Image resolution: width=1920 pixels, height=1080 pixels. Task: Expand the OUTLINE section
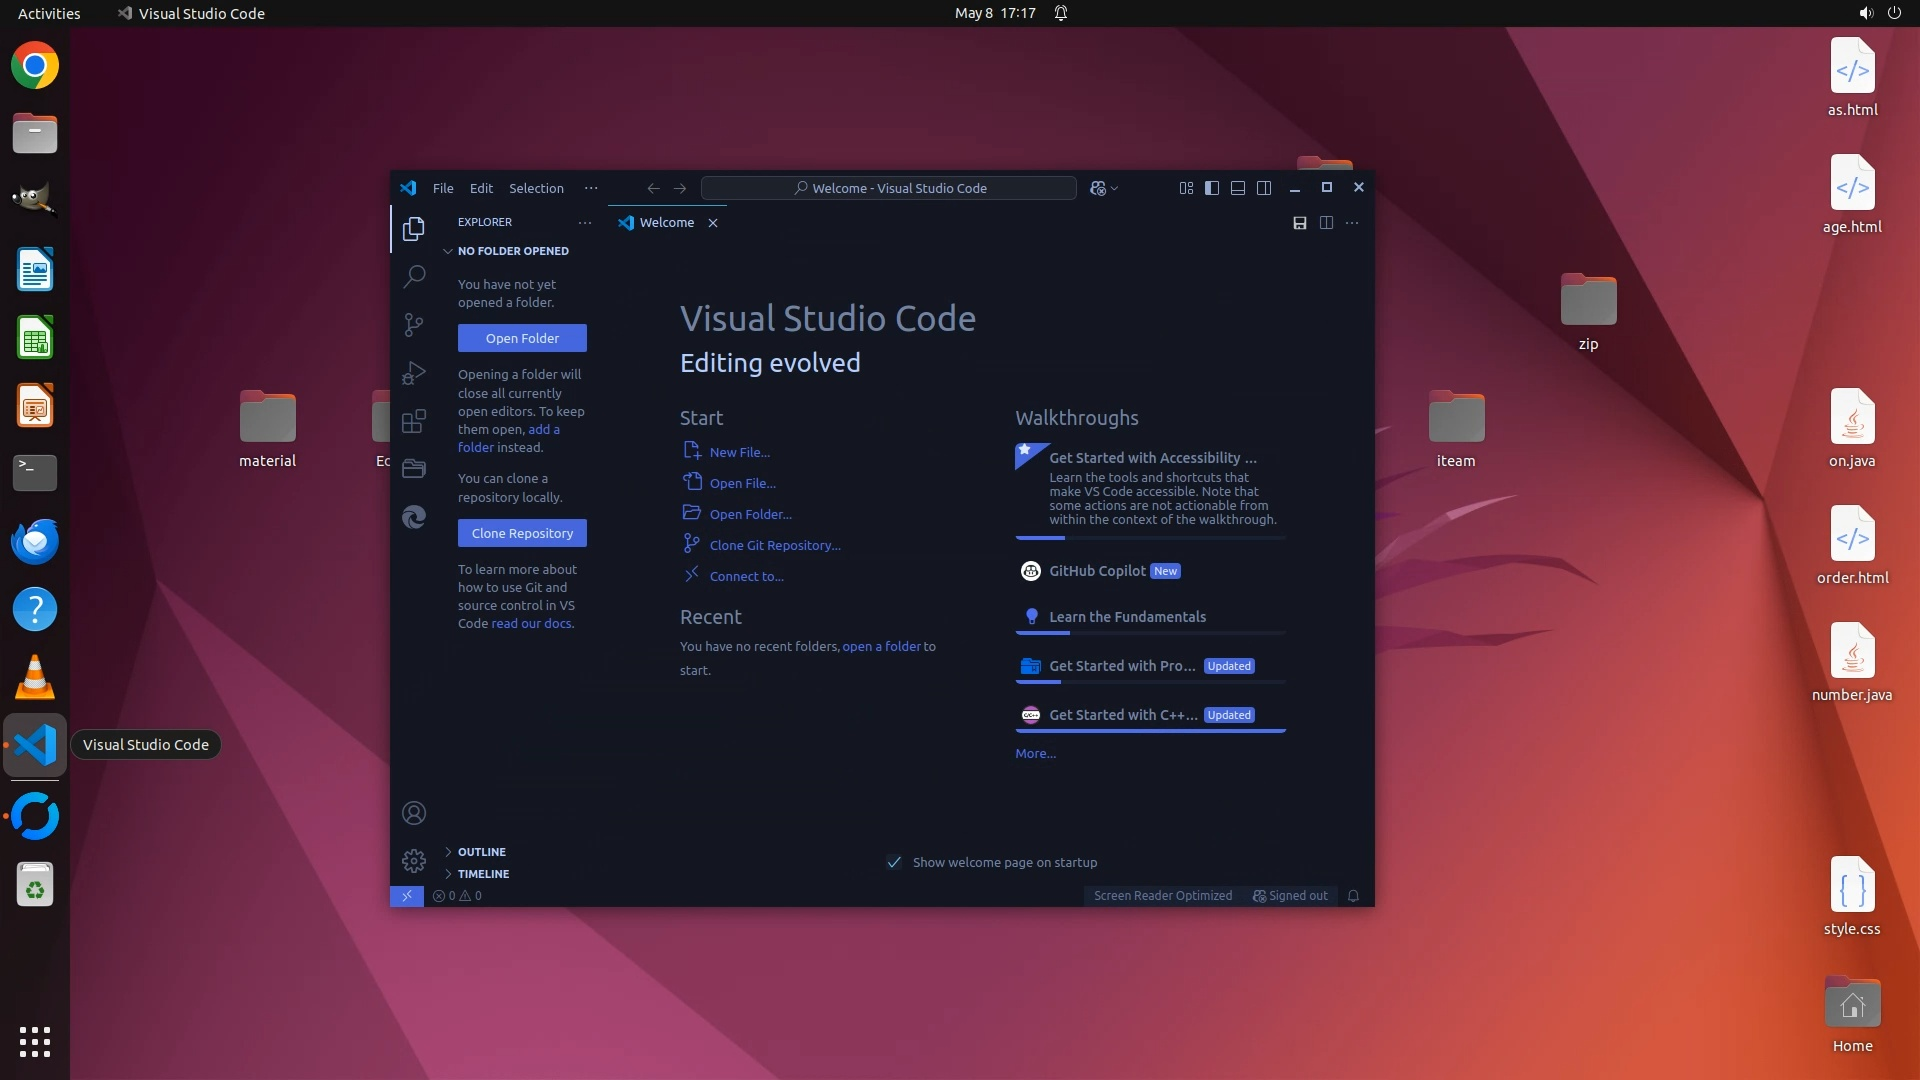click(481, 852)
